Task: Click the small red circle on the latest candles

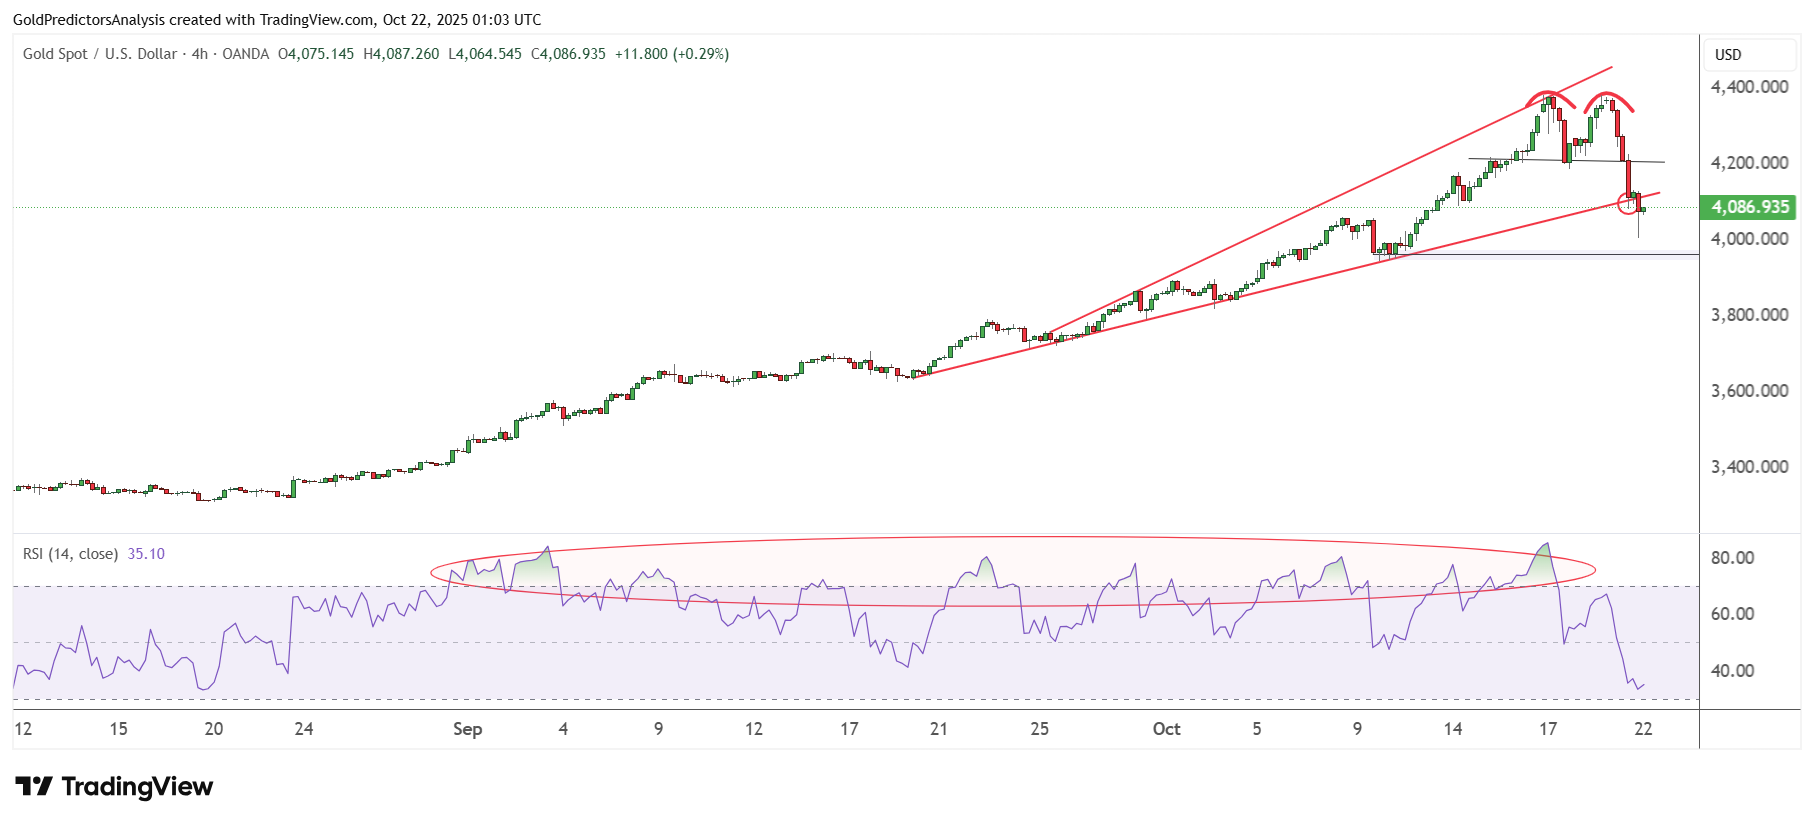Action: (x=1628, y=205)
